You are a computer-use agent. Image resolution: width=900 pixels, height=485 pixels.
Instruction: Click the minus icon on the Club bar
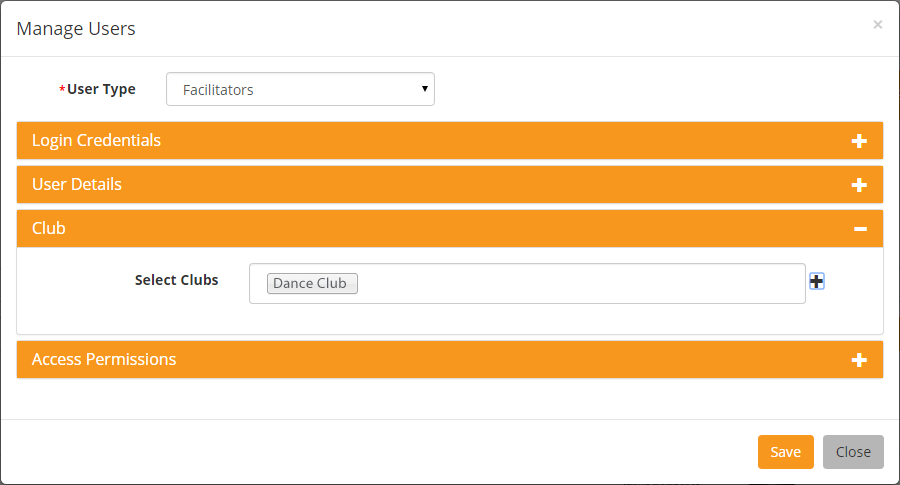click(x=860, y=229)
